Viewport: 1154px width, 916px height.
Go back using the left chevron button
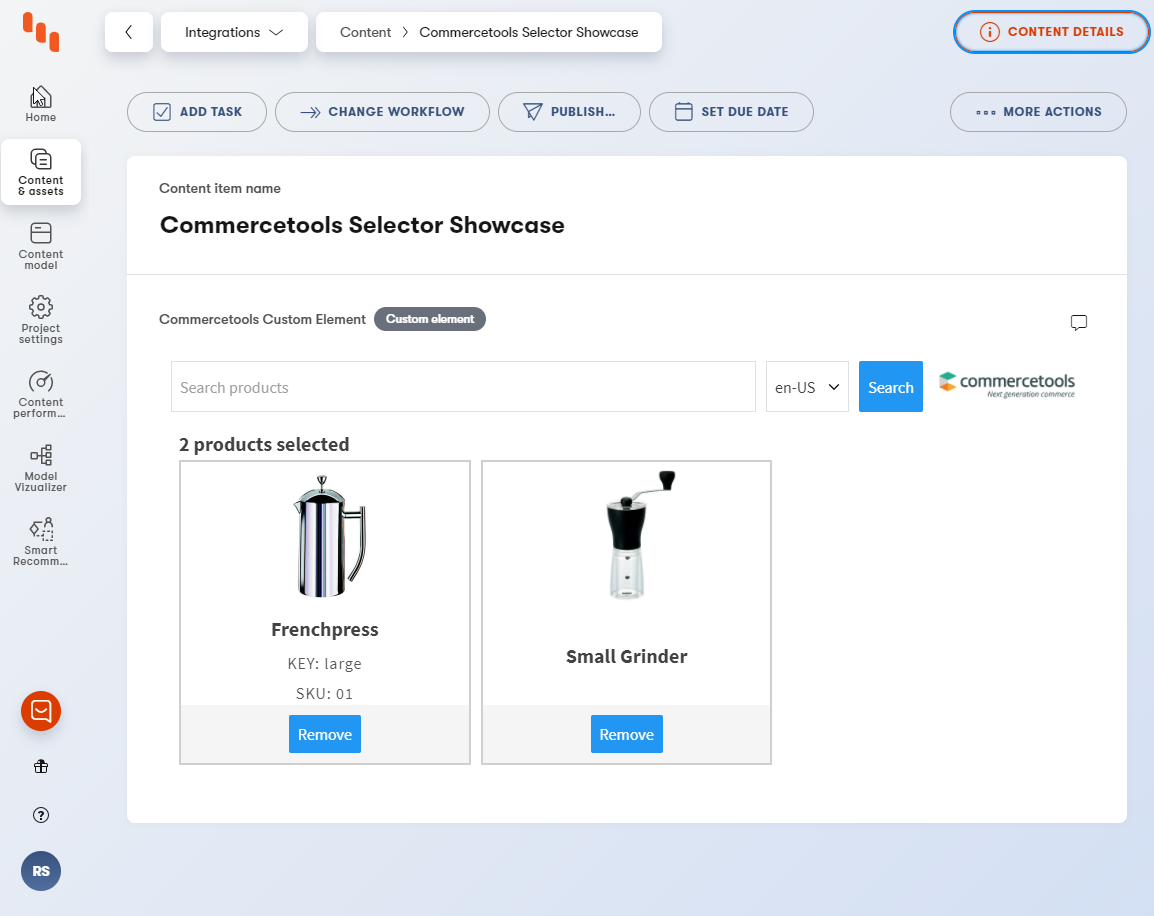[129, 32]
